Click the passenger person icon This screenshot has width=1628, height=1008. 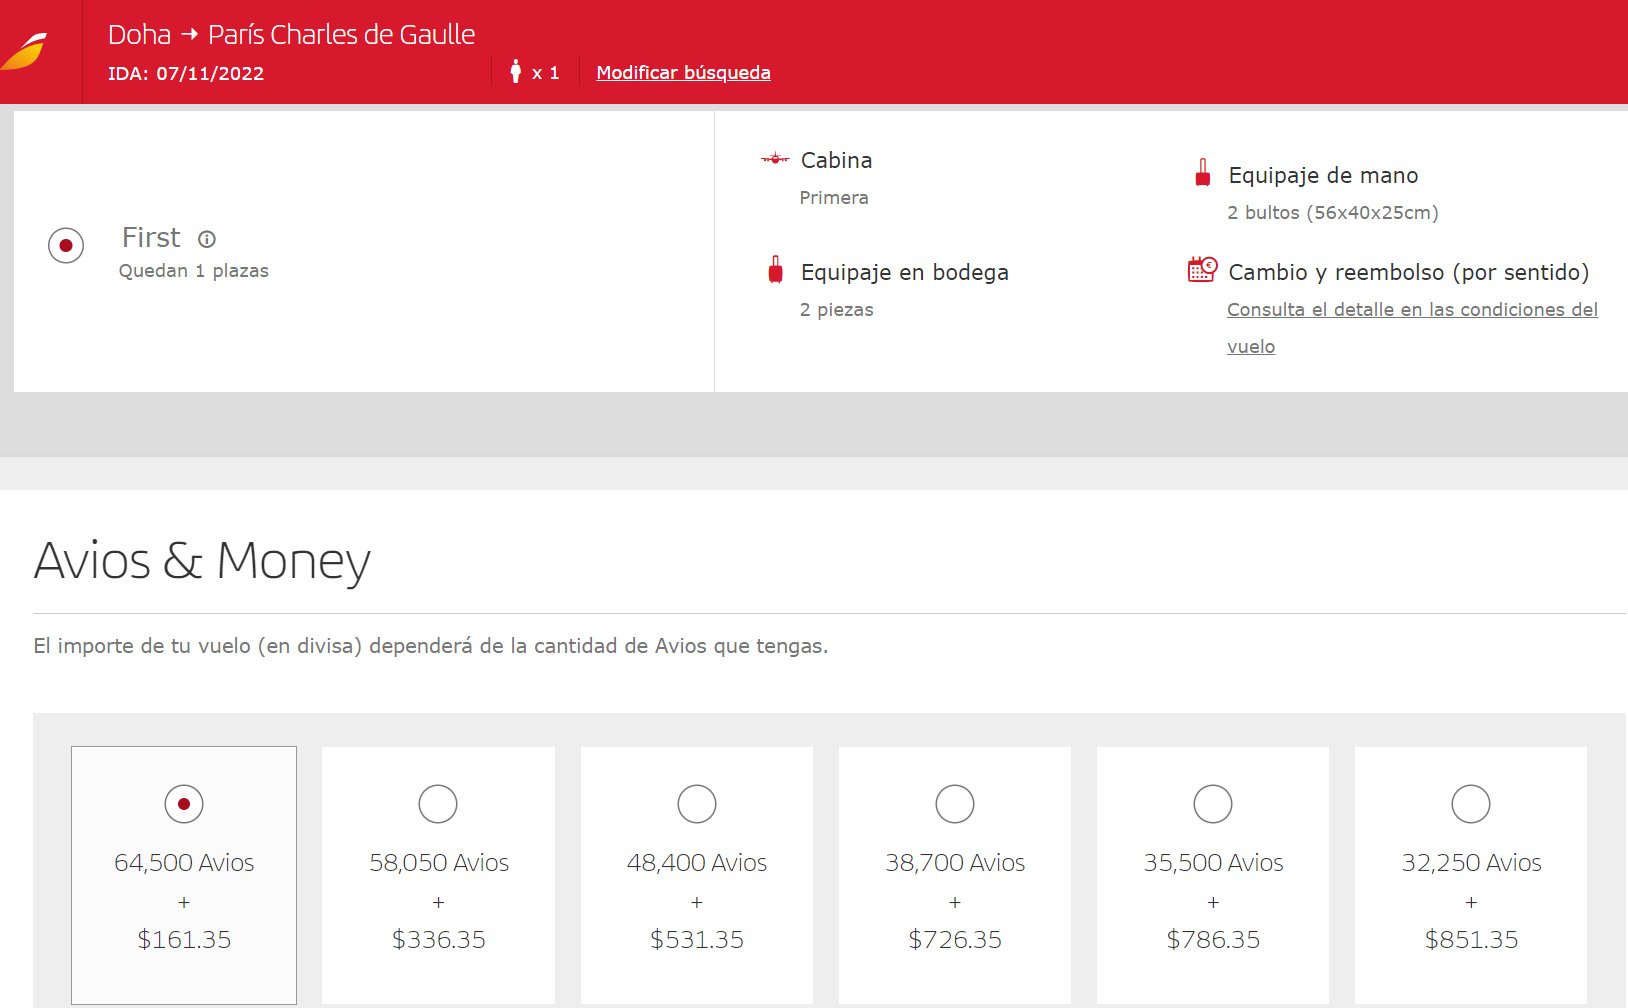coord(515,71)
